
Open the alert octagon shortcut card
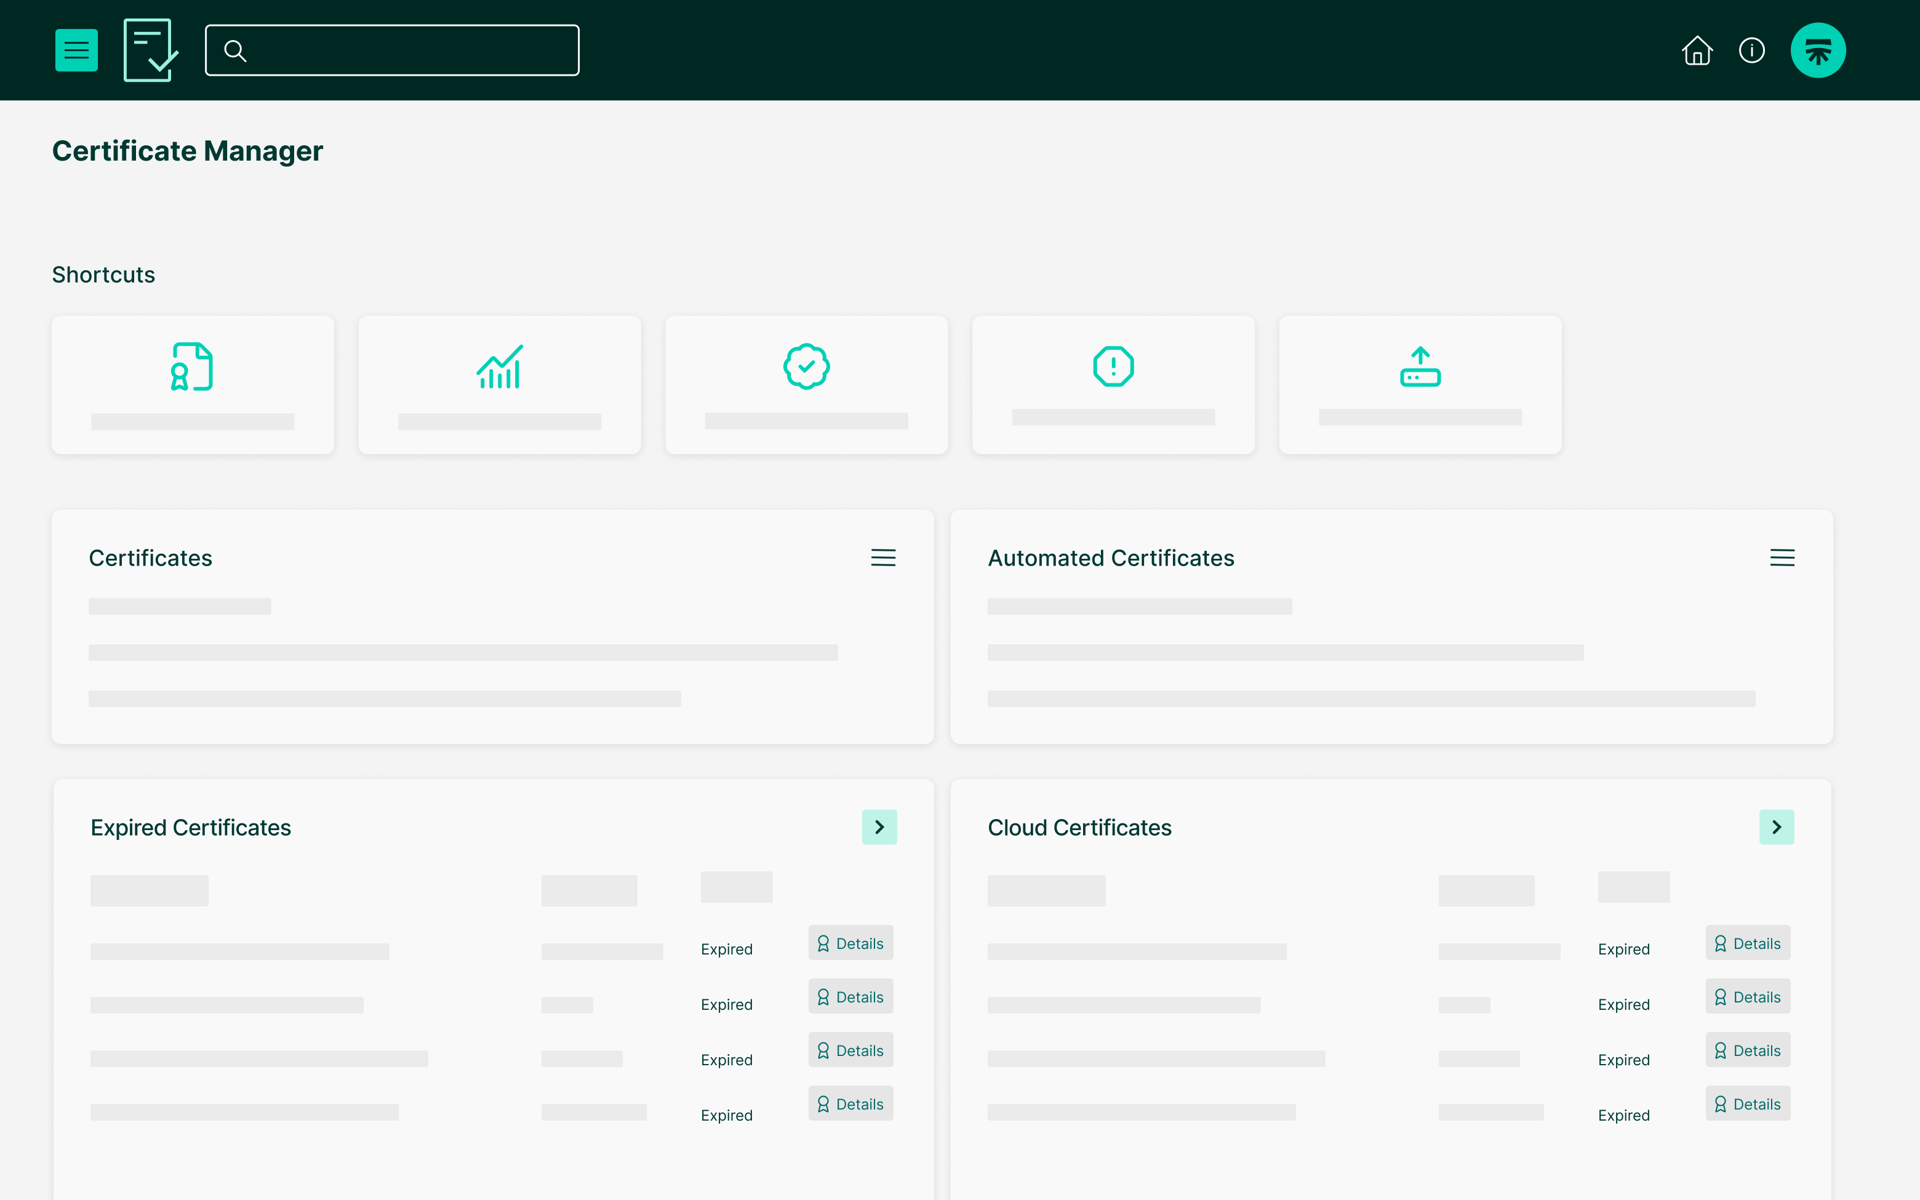pyautogui.click(x=1113, y=385)
